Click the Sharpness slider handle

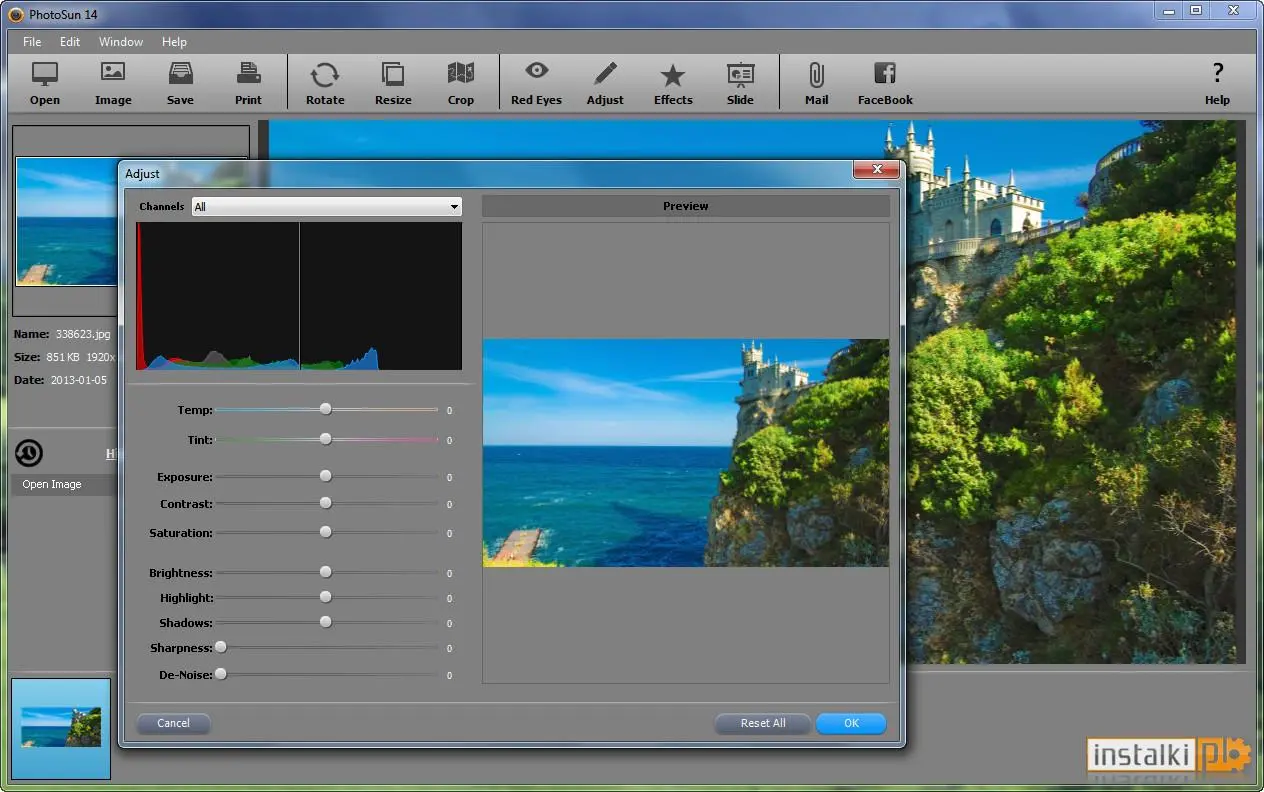point(221,647)
